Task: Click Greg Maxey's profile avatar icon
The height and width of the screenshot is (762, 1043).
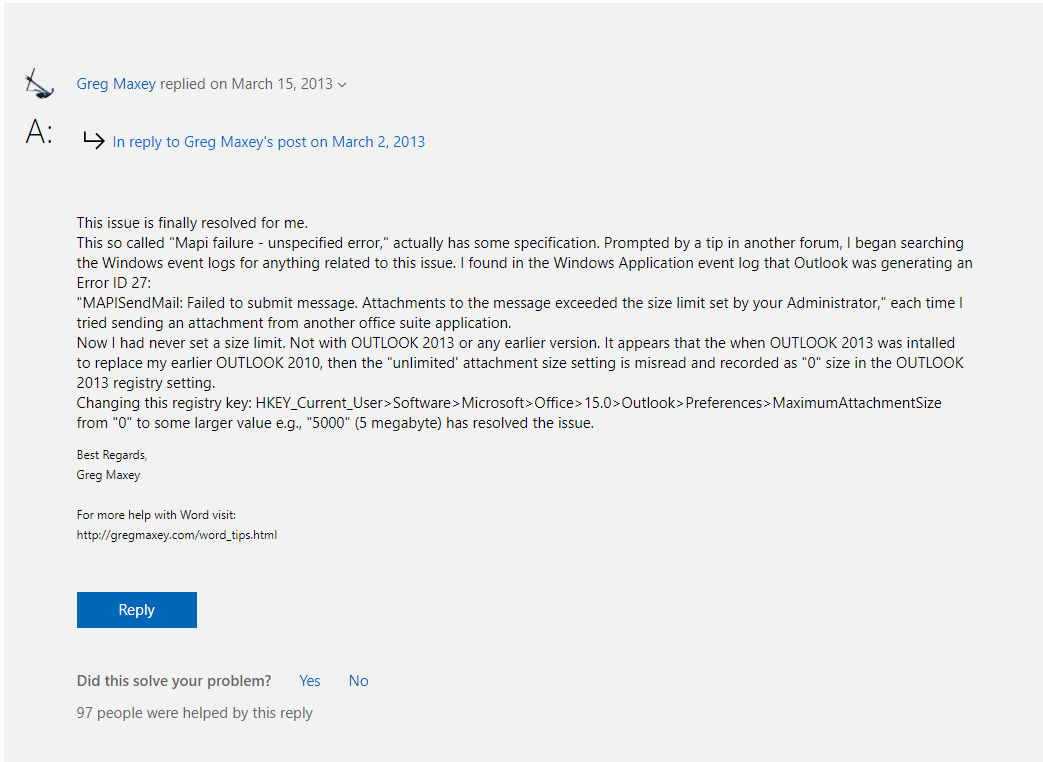Action: tap(38, 84)
